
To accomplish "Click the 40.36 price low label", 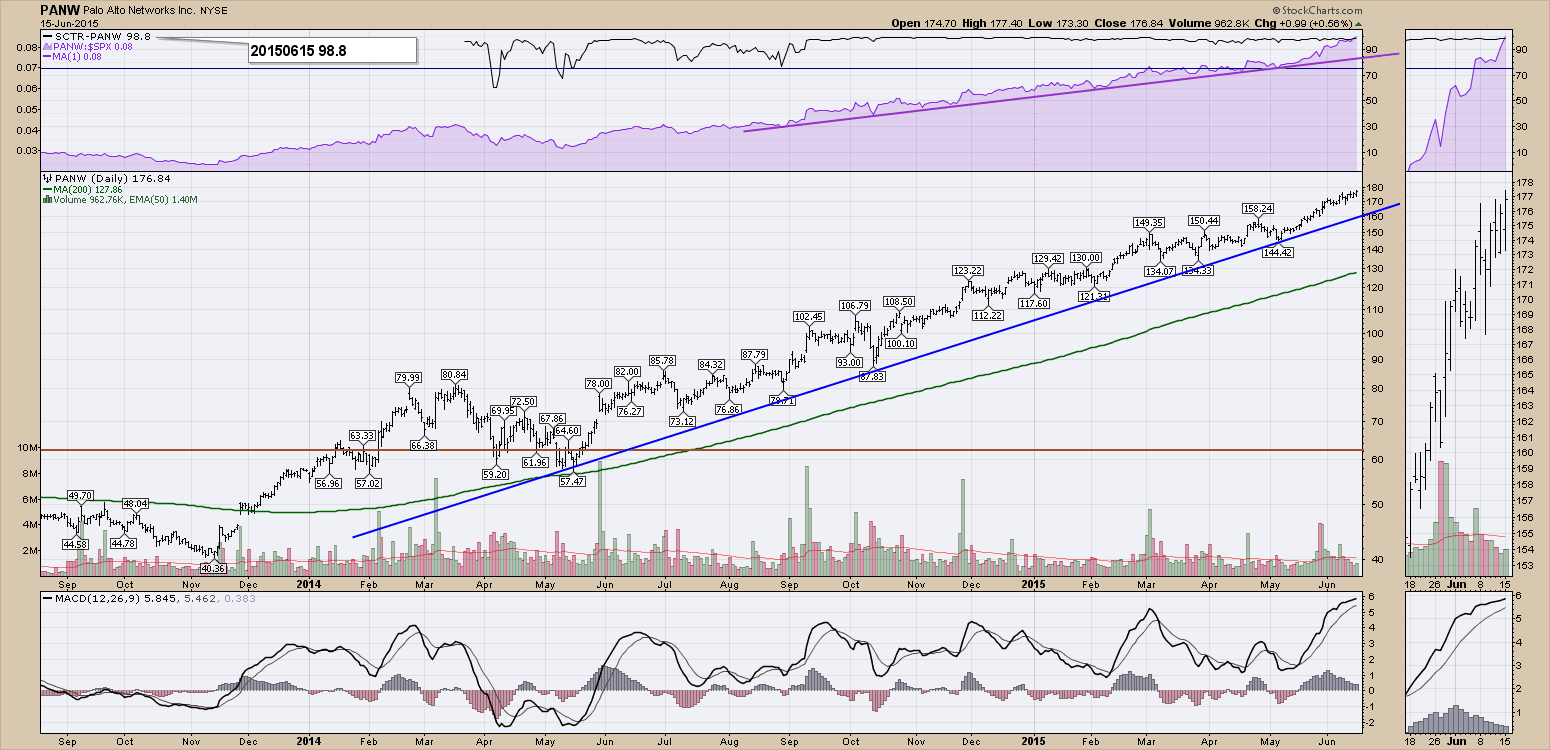I will click(212, 568).
